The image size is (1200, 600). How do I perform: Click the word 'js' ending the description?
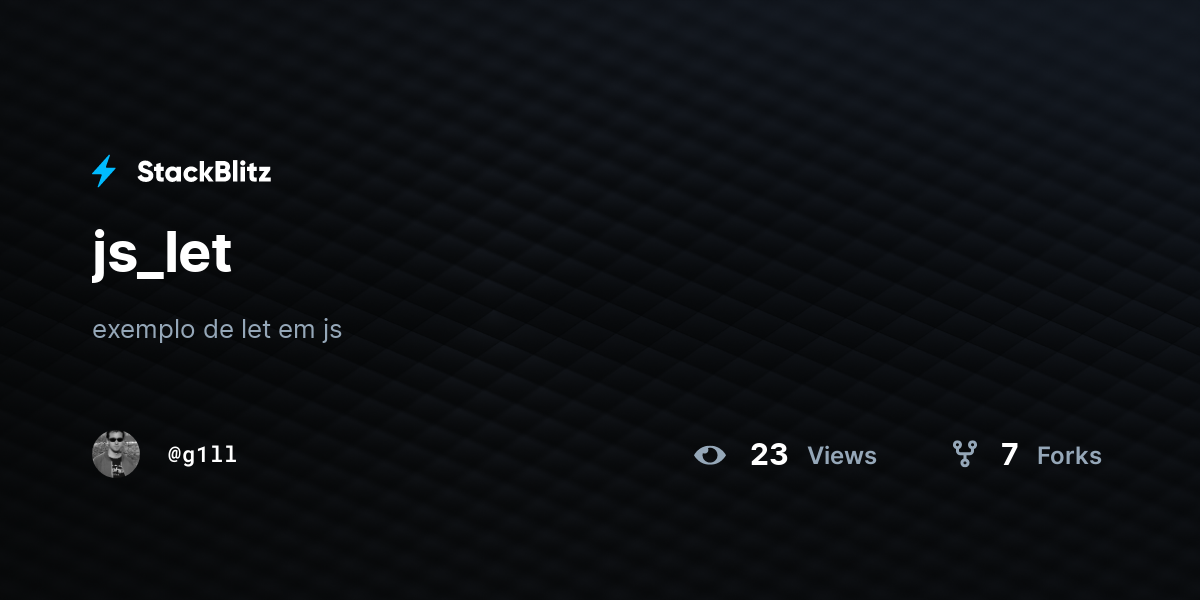(x=332, y=330)
